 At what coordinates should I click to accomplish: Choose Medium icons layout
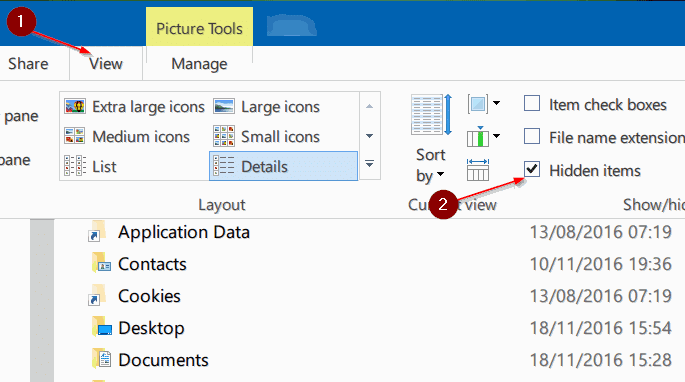click(127, 137)
